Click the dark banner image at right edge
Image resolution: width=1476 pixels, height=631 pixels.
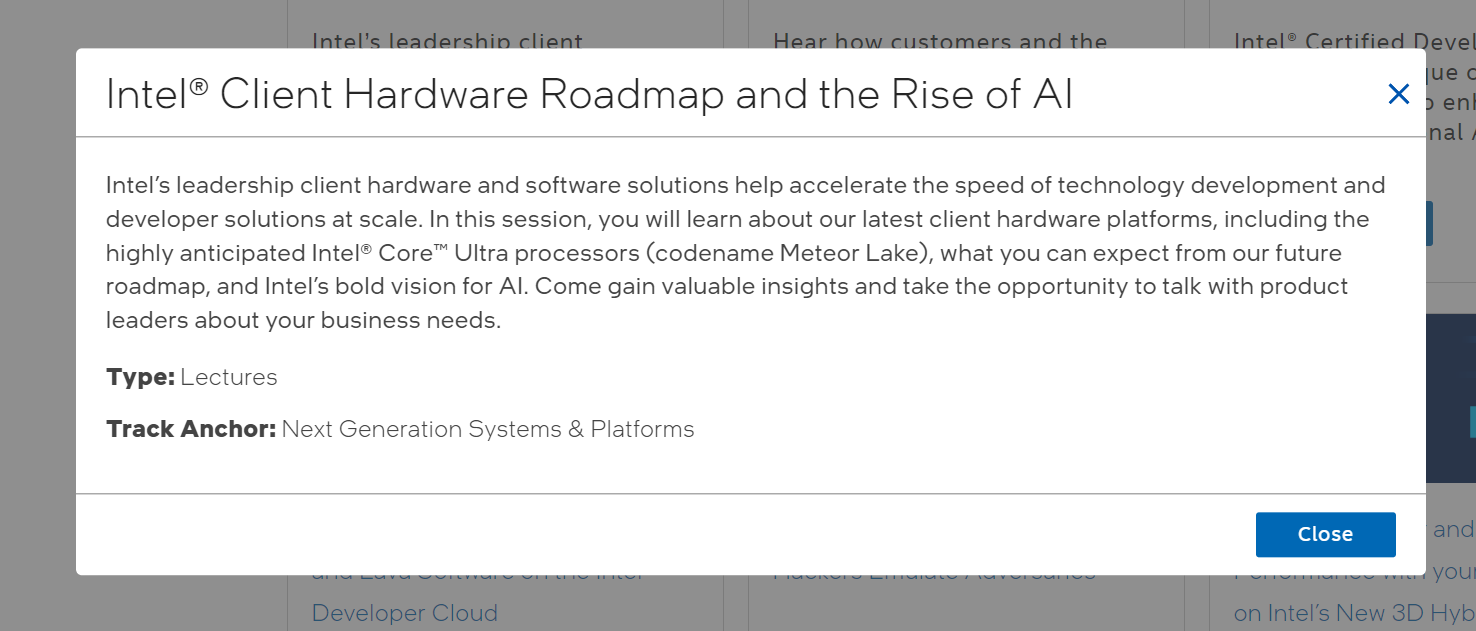pos(1450,400)
